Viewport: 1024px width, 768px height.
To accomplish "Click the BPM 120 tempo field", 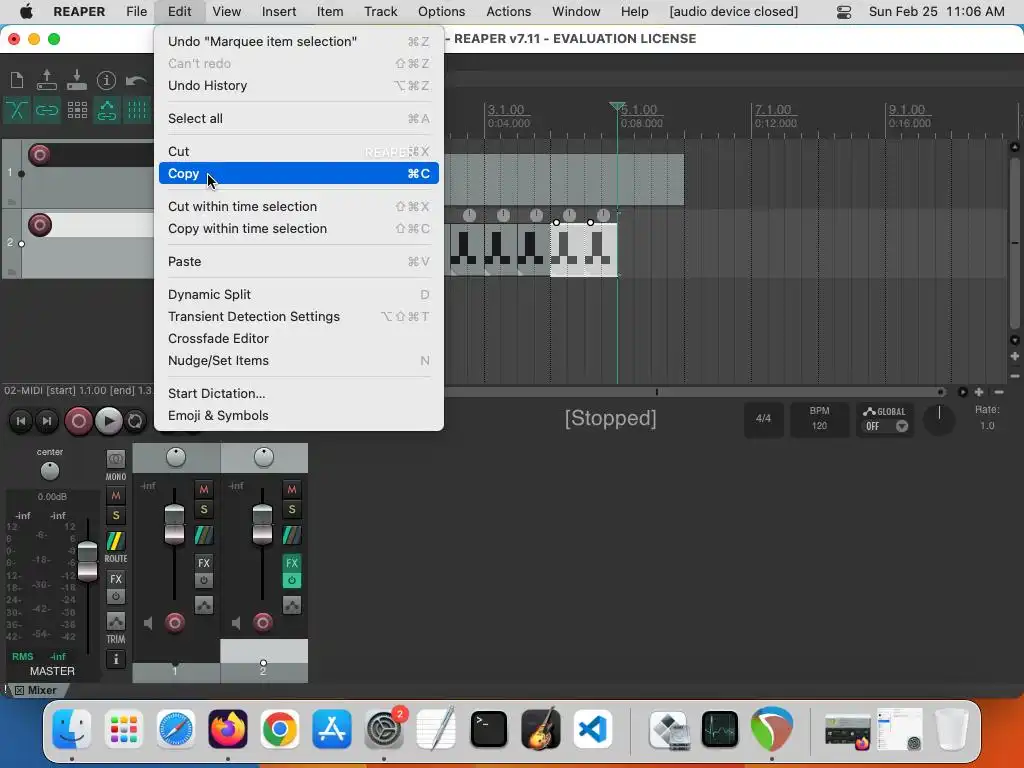I will coord(819,419).
